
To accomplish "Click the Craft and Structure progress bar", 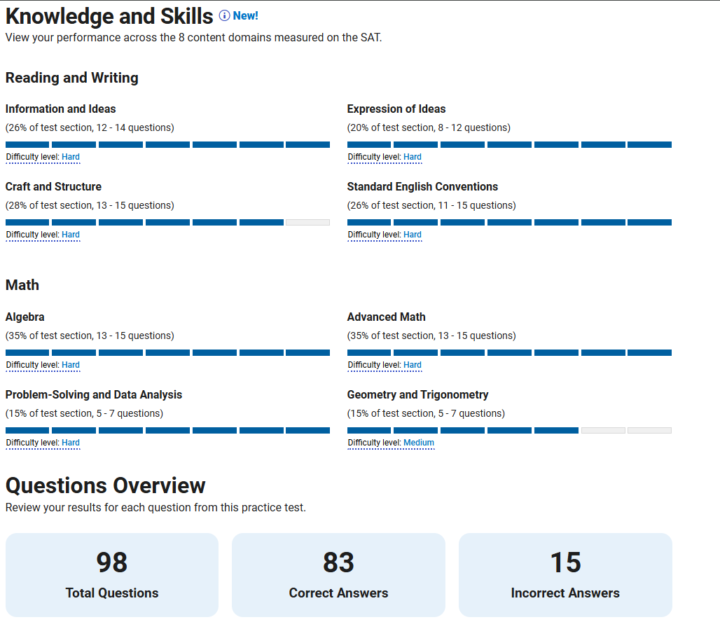I will pos(167,222).
